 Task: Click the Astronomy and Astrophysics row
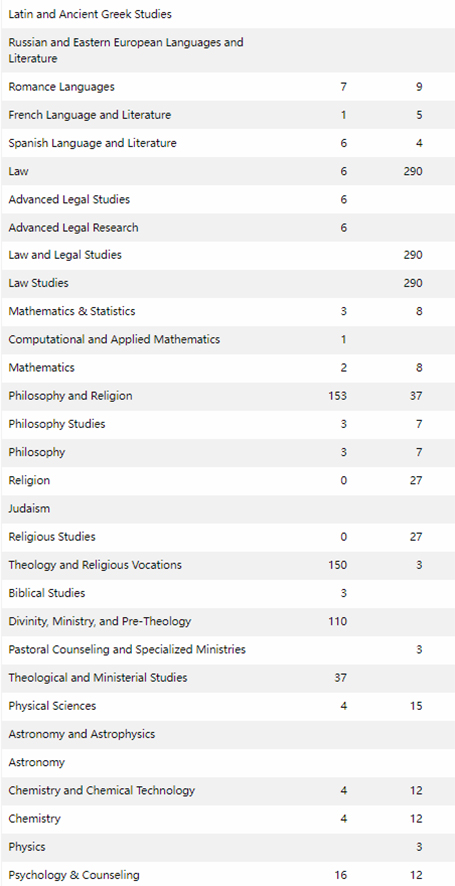click(x=228, y=735)
